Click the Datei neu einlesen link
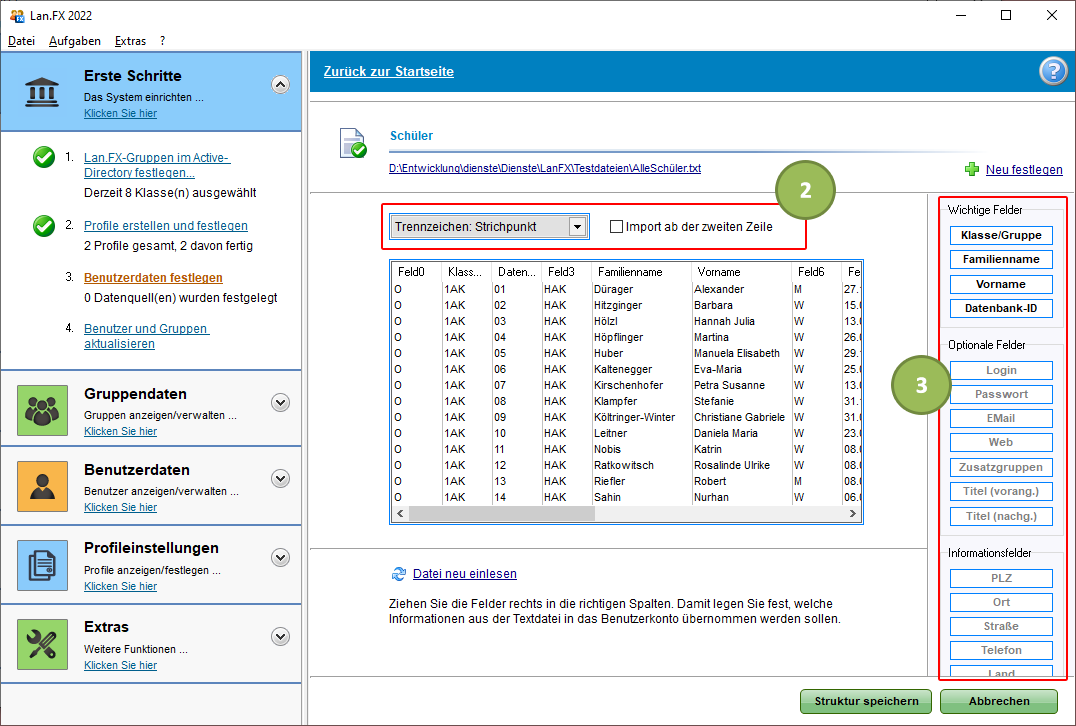 465,574
